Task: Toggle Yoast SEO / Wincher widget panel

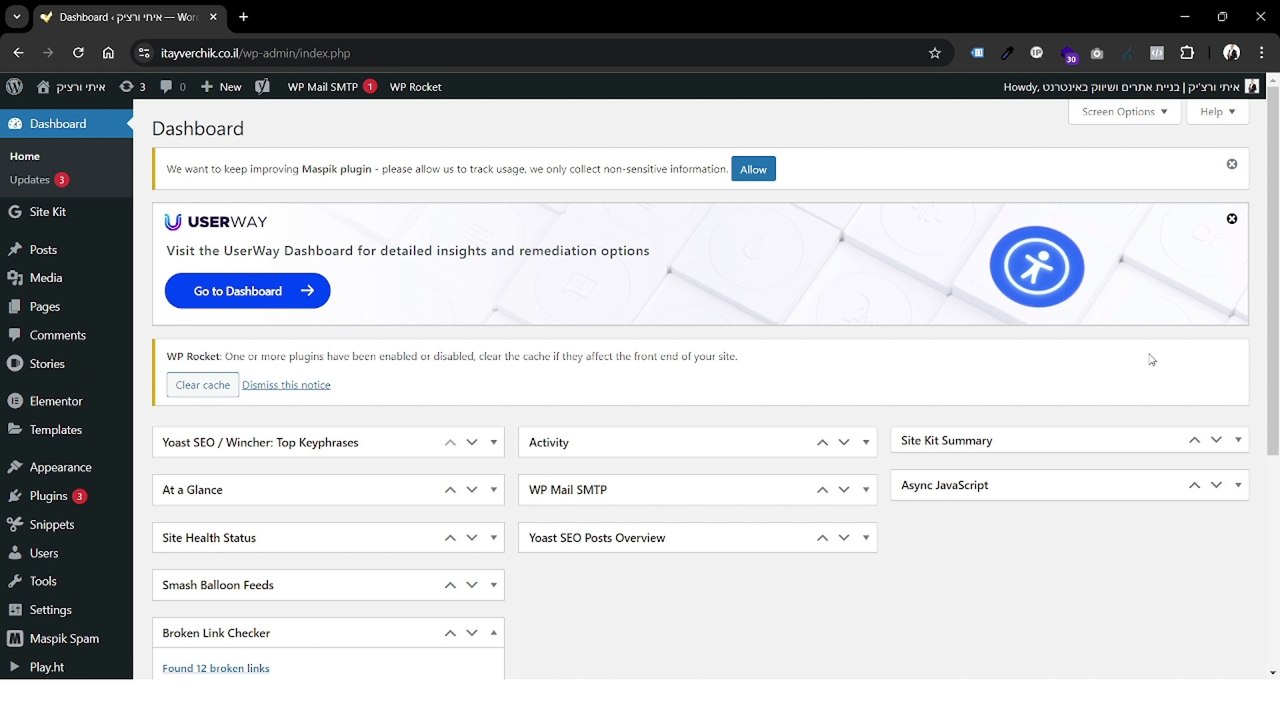Action: tap(493, 442)
